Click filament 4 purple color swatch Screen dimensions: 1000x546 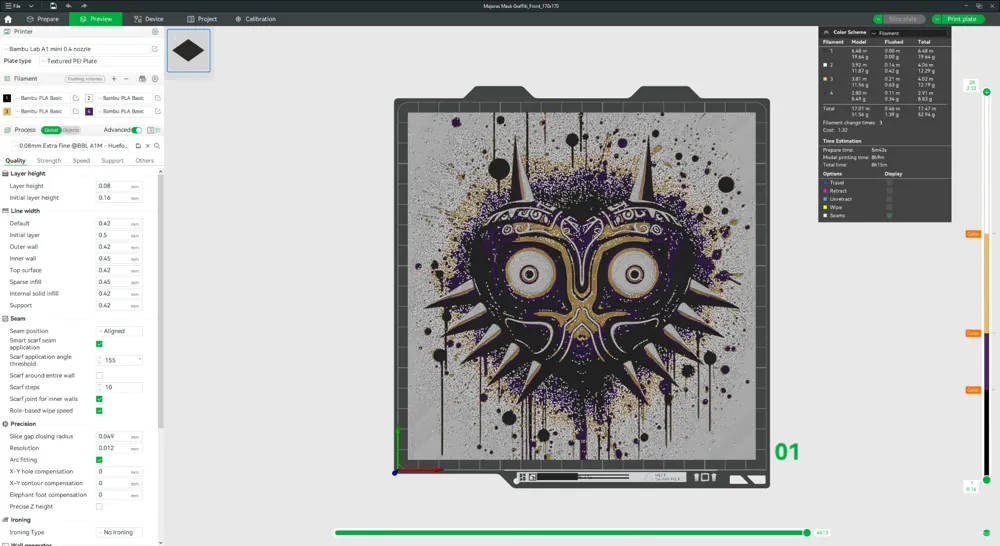[89, 111]
